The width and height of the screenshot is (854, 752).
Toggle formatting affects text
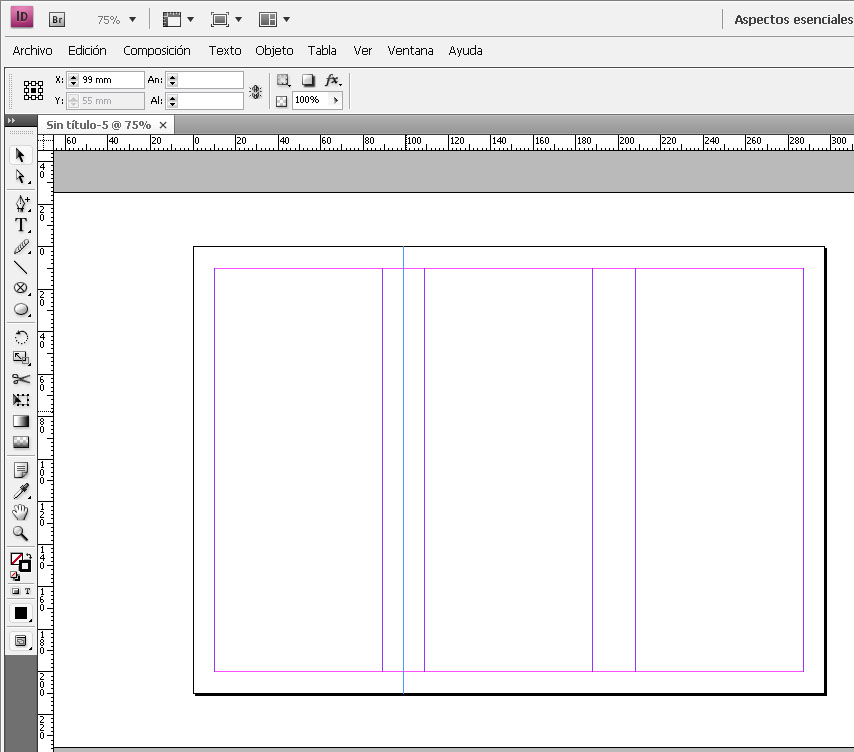[x=28, y=591]
